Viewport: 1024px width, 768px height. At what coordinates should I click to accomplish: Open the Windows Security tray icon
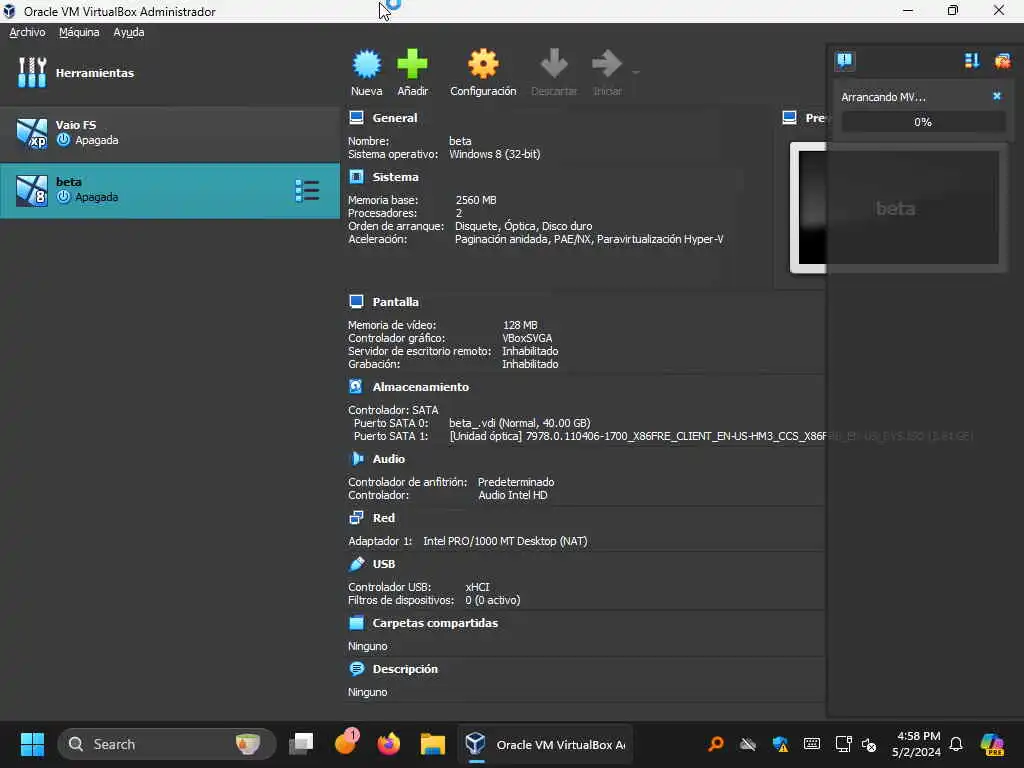tap(780, 744)
